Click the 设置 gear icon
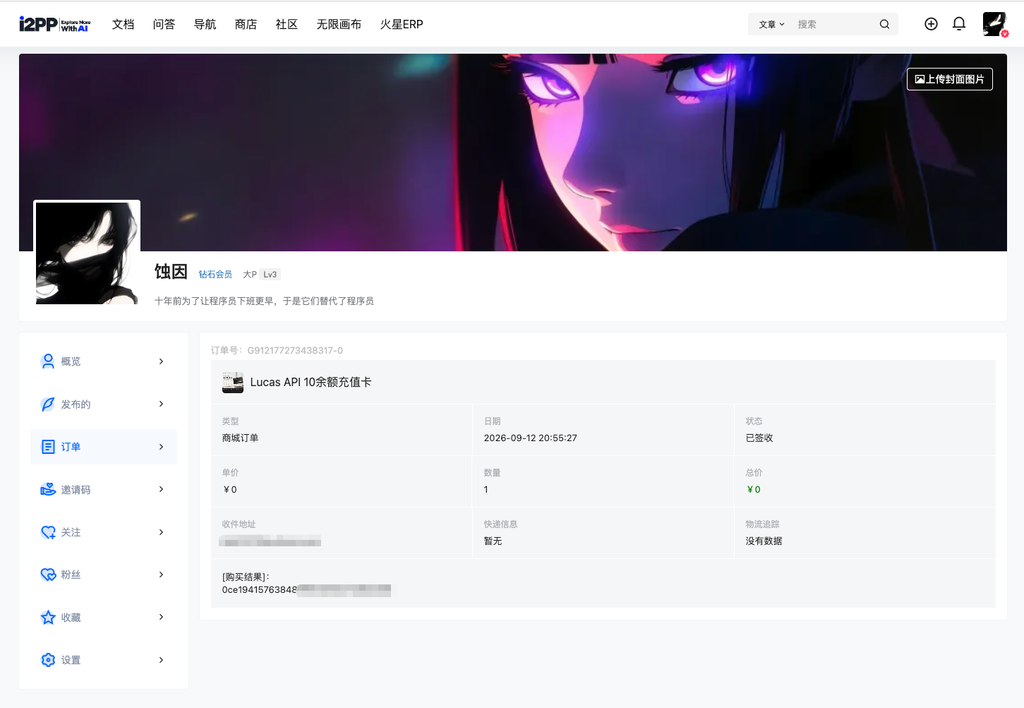Viewport: 1024px width, 708px height. [48, 660]
